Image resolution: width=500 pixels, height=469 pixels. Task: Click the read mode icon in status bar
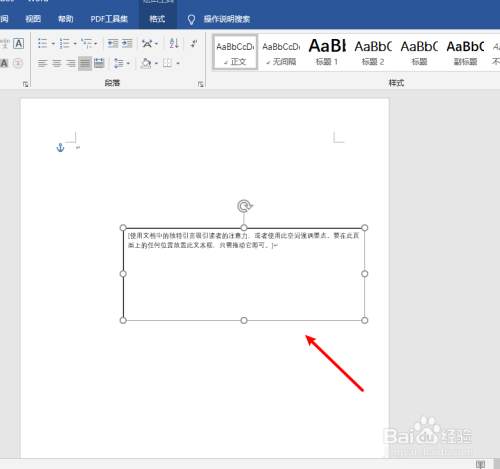coord(480,464)
